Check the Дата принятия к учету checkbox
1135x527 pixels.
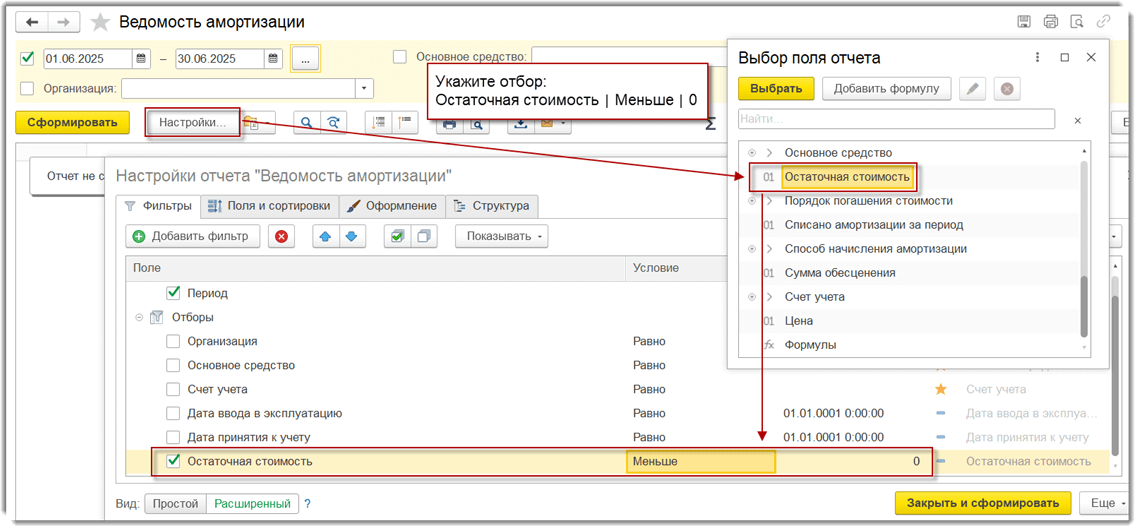[x=173, y=437]
